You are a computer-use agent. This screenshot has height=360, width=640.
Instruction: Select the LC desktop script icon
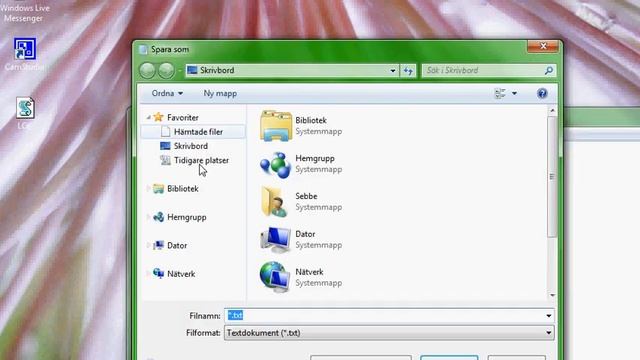click(x=25, y=108)
